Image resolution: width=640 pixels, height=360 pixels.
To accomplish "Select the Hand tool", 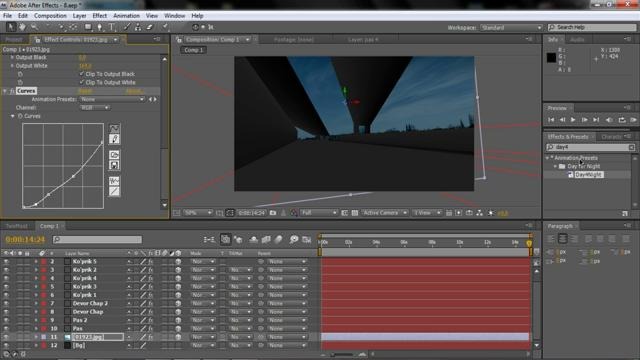I will (22, 27).
